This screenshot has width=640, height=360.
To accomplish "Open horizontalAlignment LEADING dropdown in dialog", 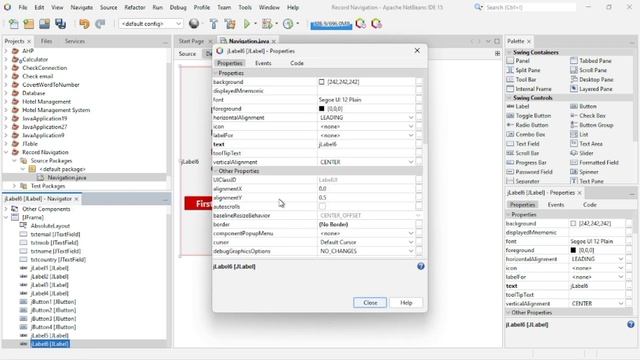I will 411,118.
